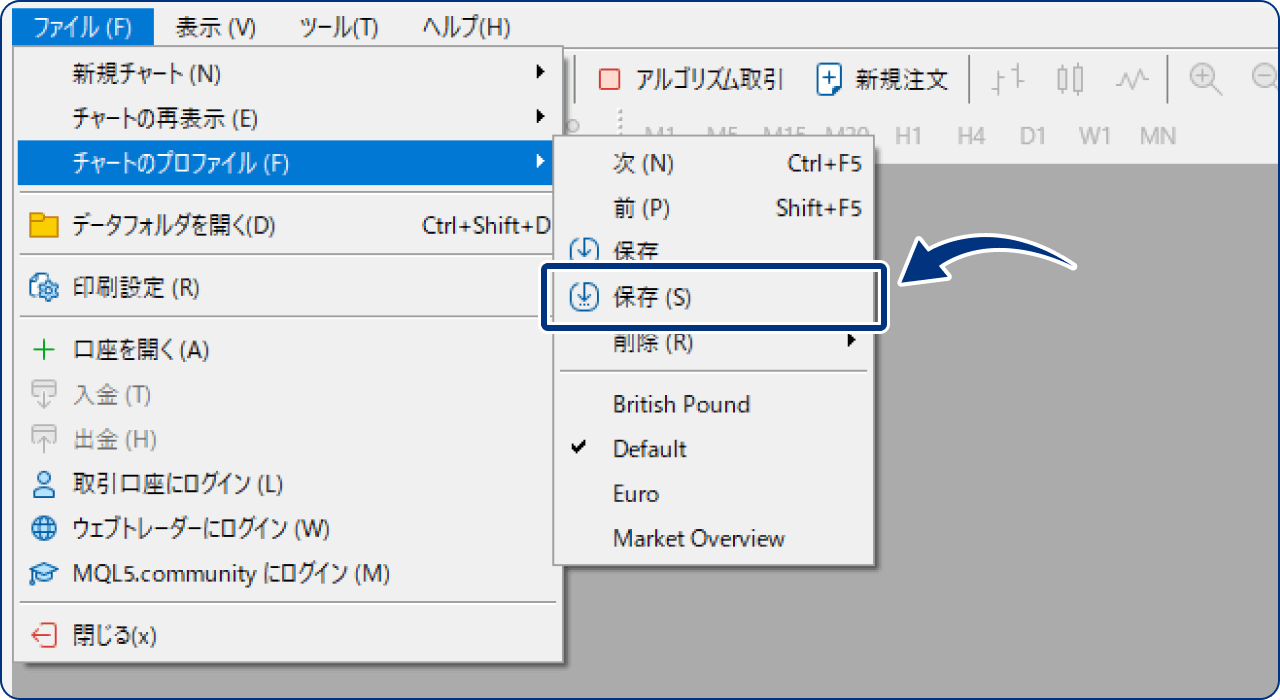
Task: Open the ツール (T) menu
Action: (x=338, y=28)
